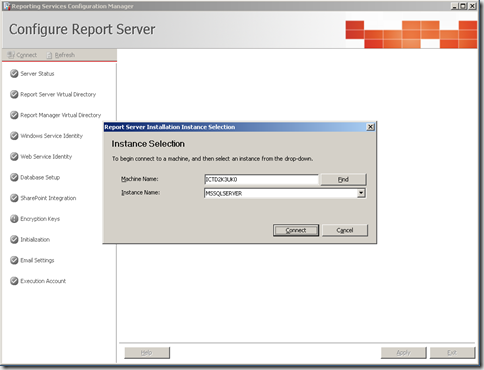
Task: Cancel the Instance Selection dialog
Action: point(345,230)
